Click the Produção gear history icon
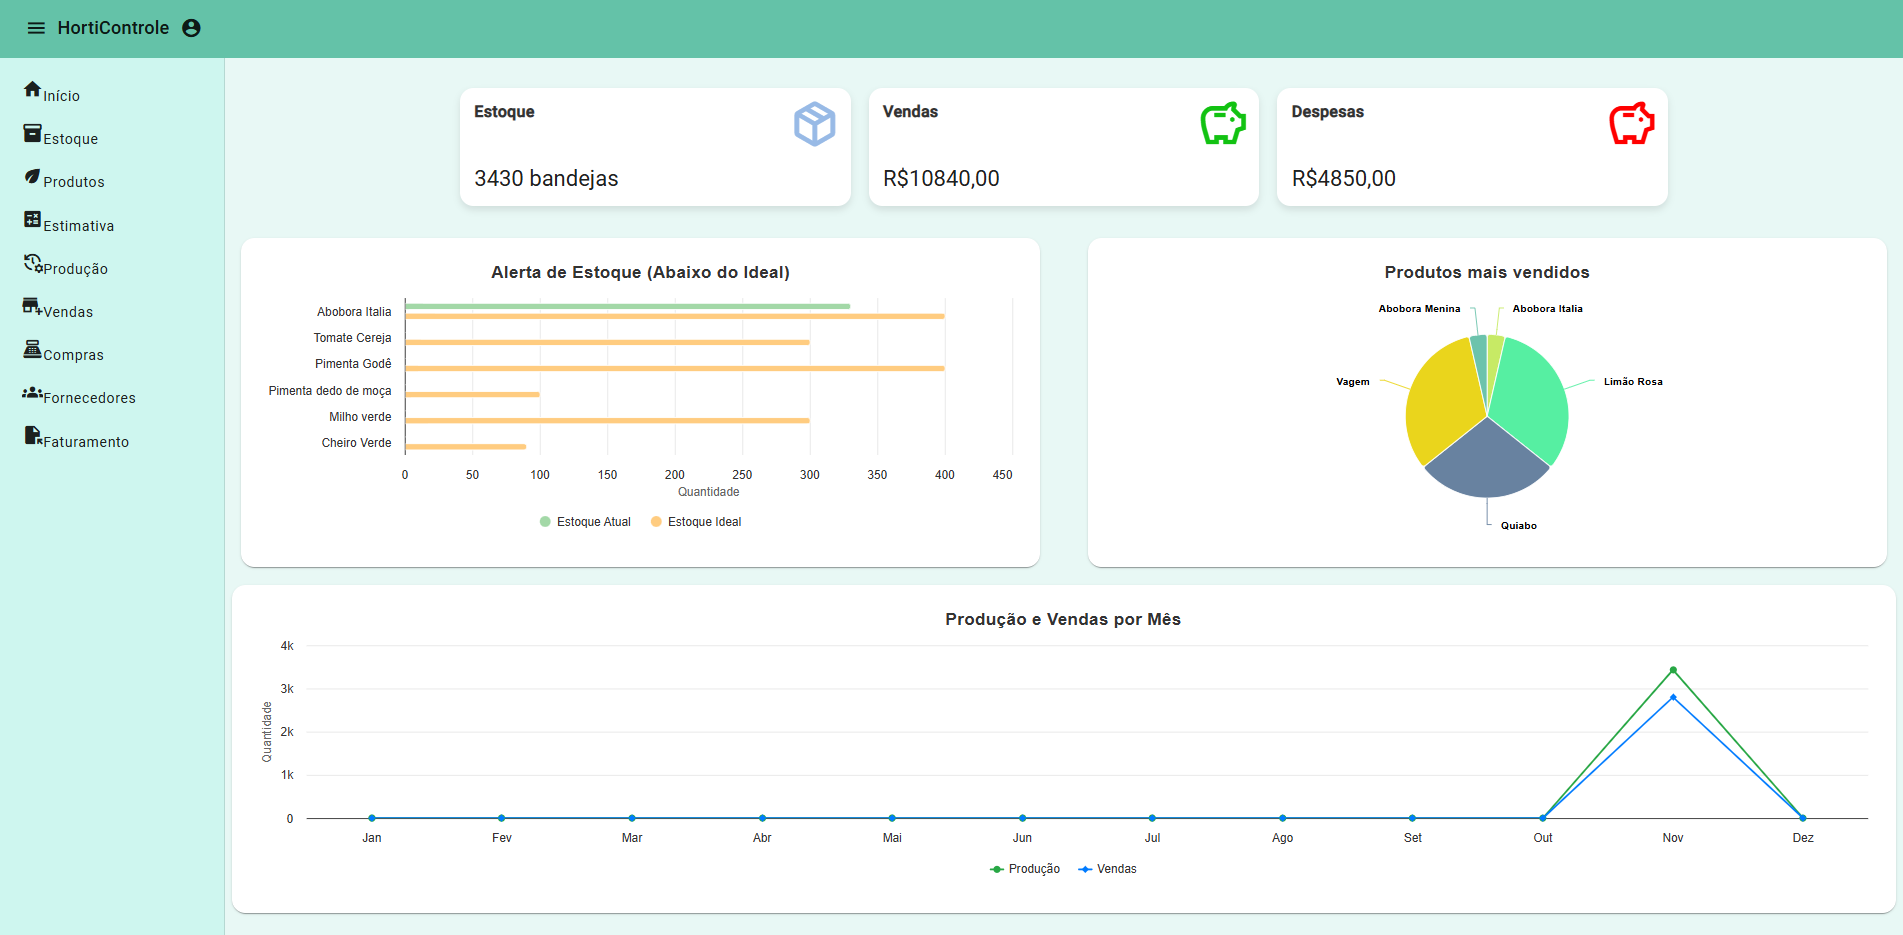The width and height of the screenshot is (1903, 935). [x=33, y=263]
